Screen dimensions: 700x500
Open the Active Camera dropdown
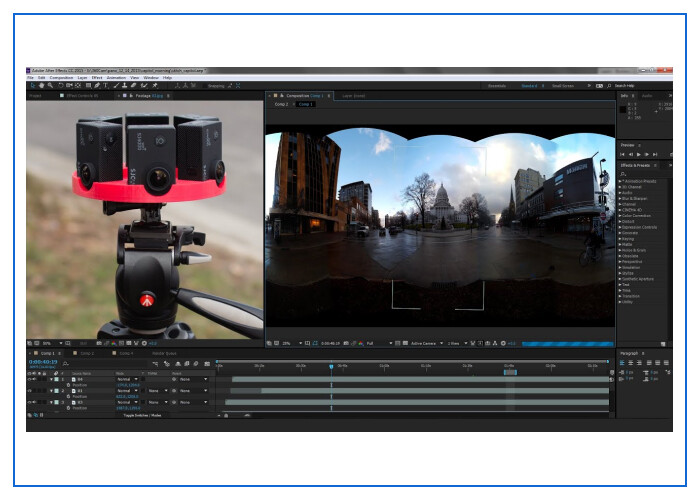click(x=427, y=343)
